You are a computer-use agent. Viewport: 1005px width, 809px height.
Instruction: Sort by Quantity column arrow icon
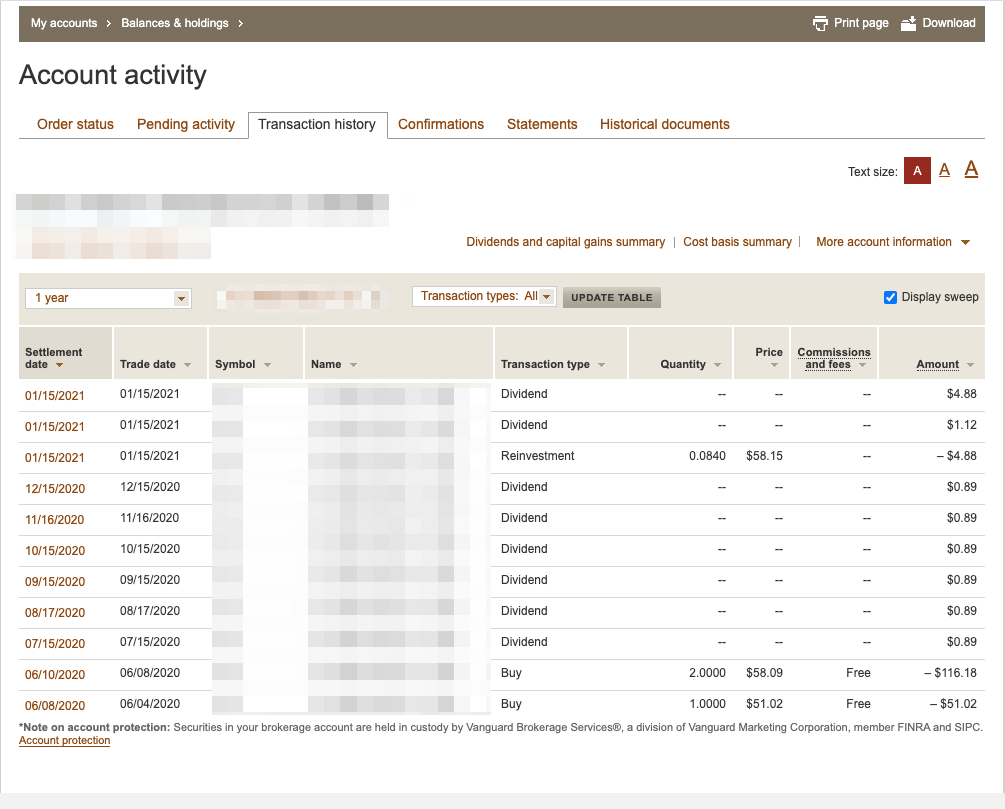tap(718, 365)
